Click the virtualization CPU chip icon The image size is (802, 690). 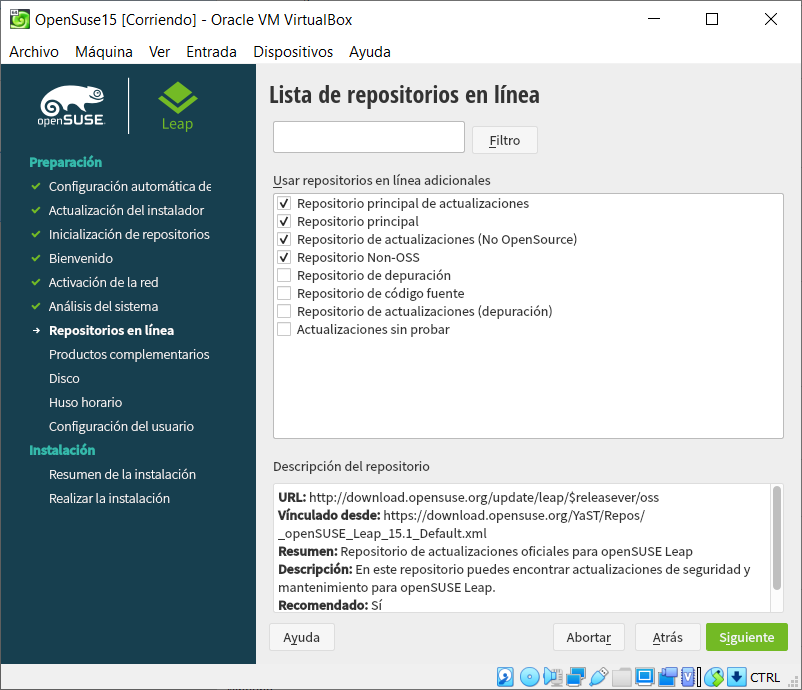688,677
